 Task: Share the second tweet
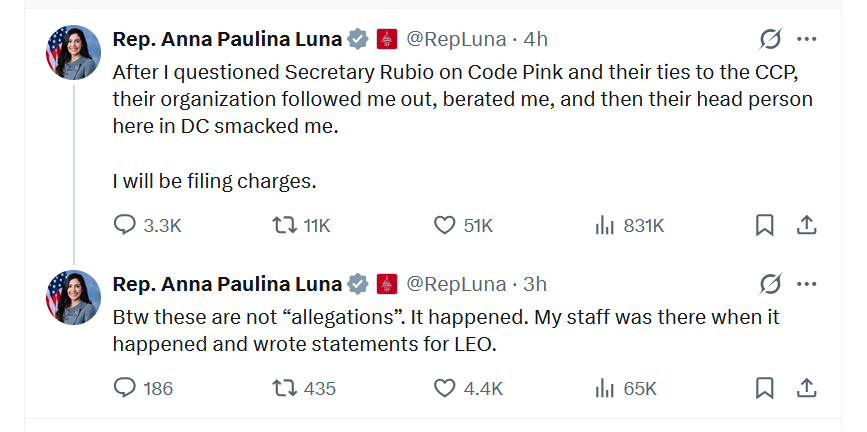pos(807,388)
